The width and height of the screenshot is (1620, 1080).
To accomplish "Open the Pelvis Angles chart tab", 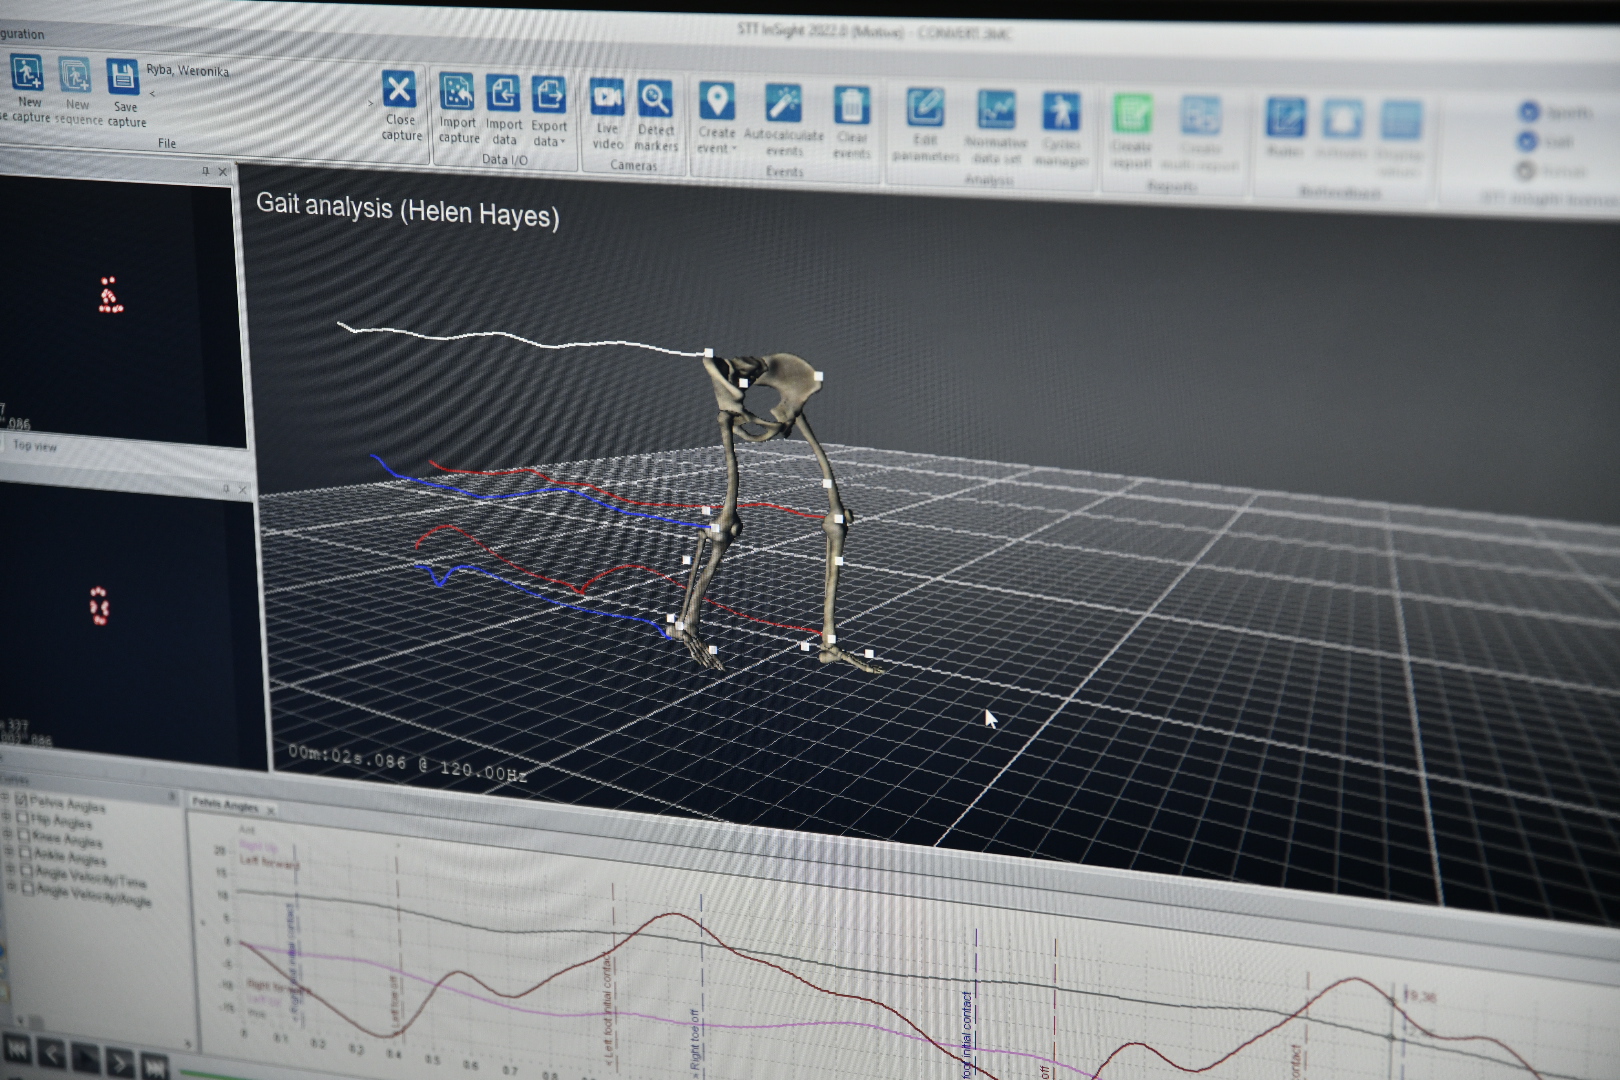I will point(225,804).
